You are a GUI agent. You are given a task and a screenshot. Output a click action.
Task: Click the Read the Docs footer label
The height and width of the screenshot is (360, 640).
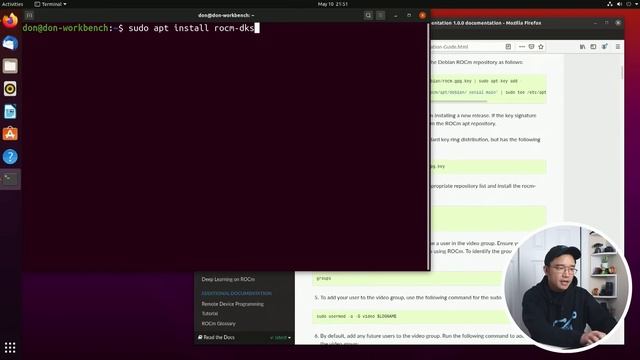pos(216,338)
